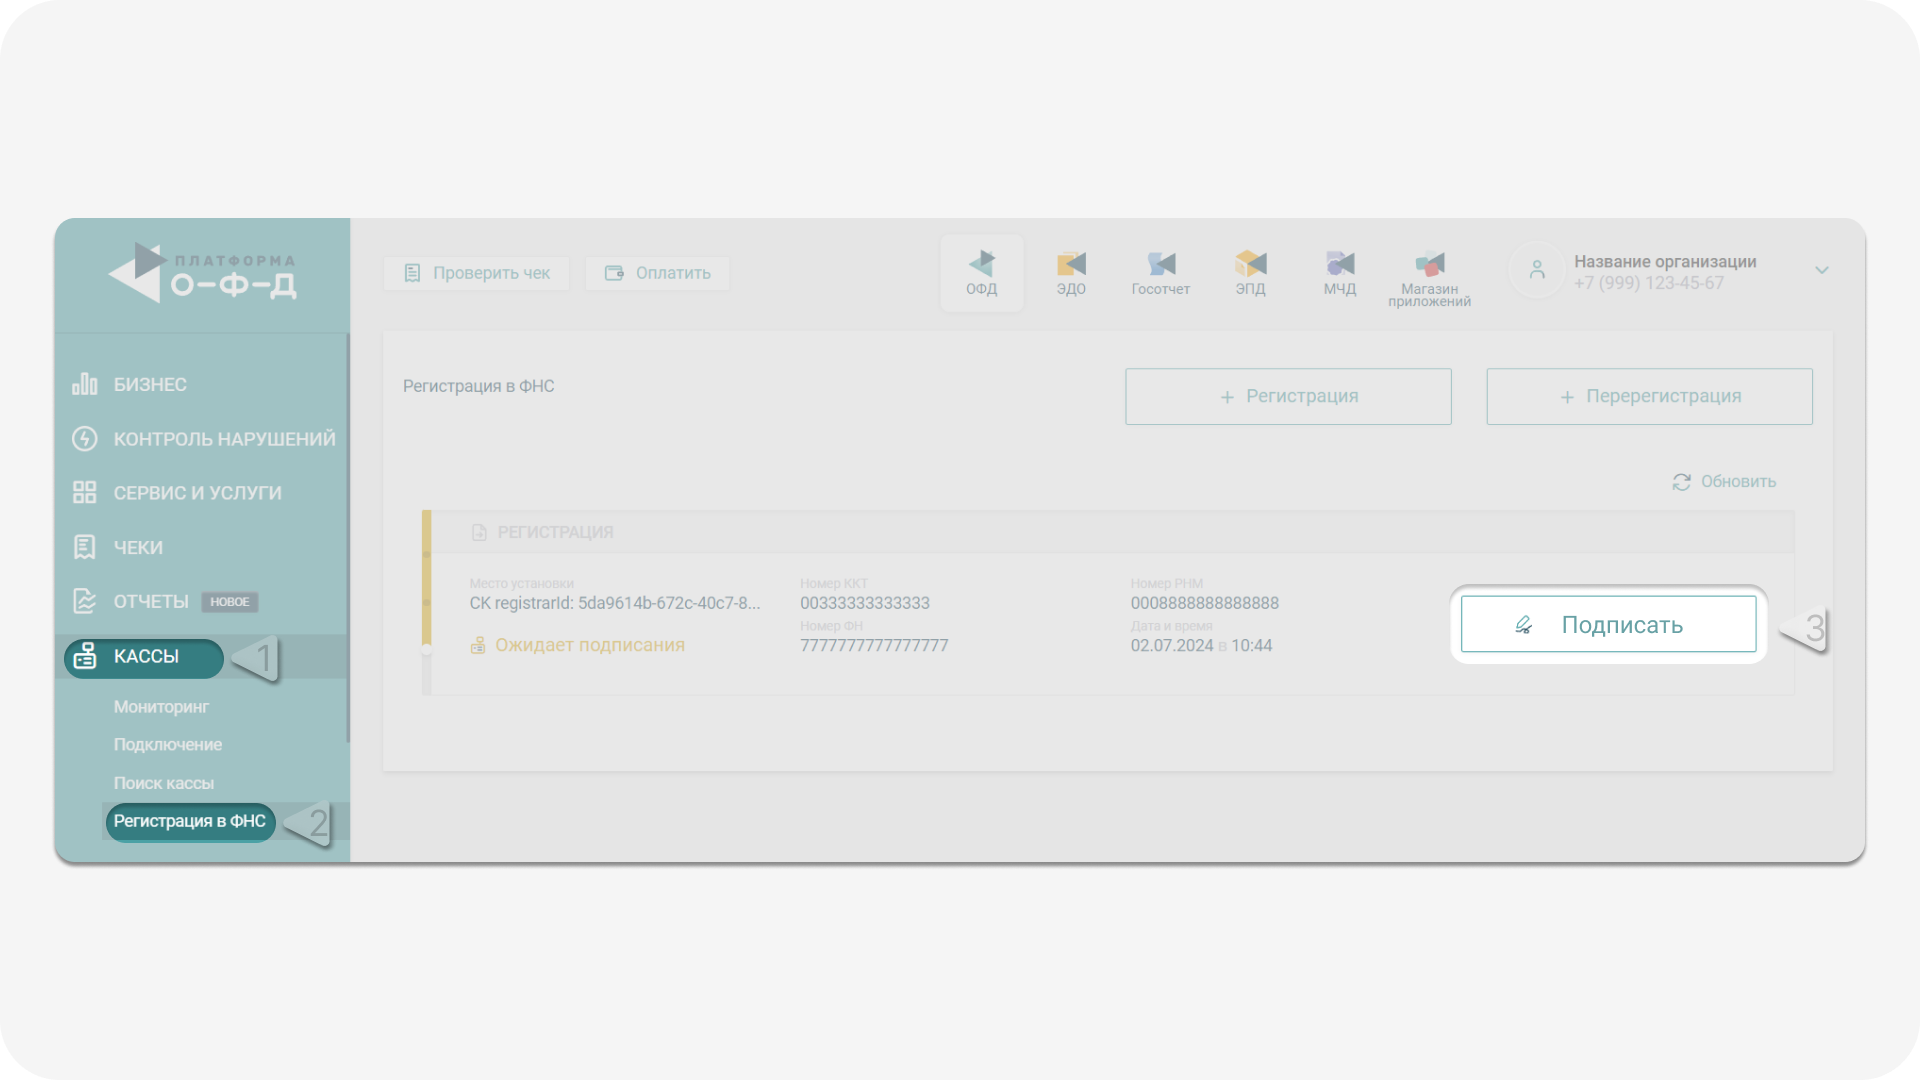This screenshot has width=1920, height=1080.
Task: Open the Мониторинг submenu item
Action: pyautogui.click(x=161, y=707)
